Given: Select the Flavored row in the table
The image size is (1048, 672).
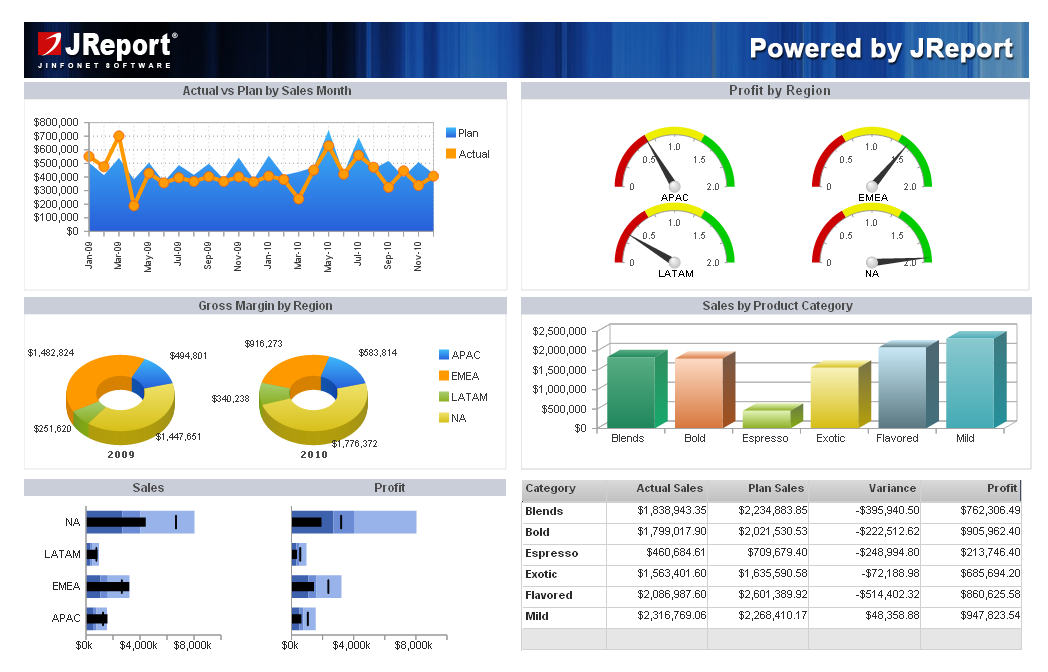Looking at the screenshot, I should (771, 595).
